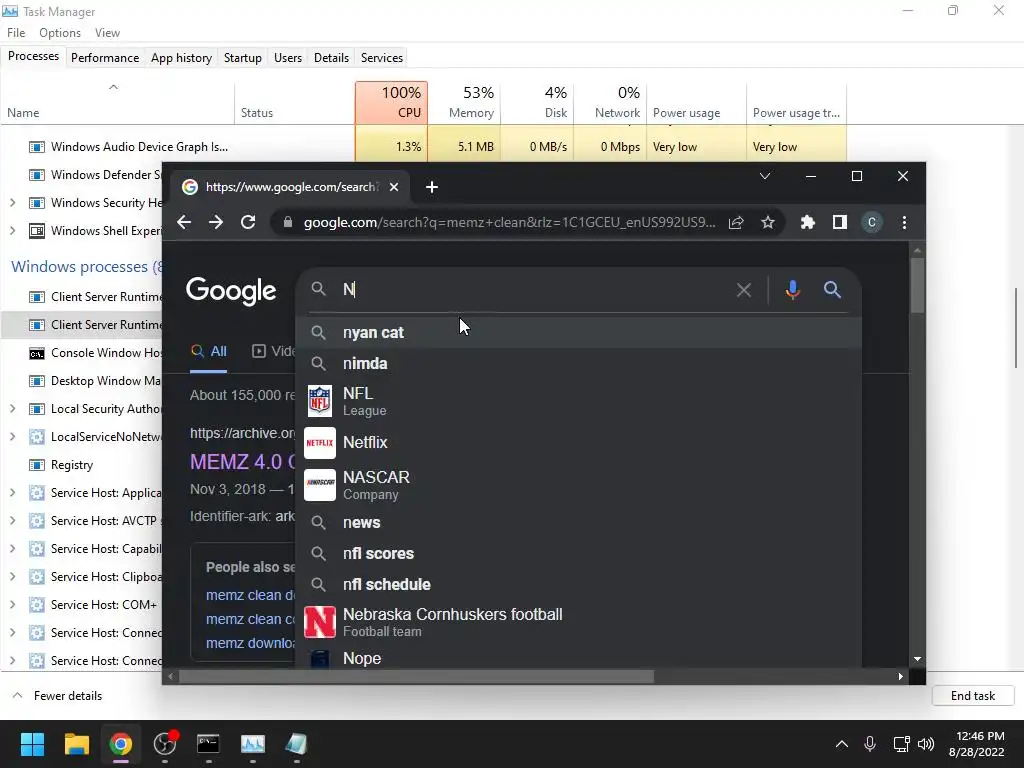Image resolution: width=1024 pixels, height=768 pixels.
Task: Switch to the Users tab
Action: coord(288,57)
